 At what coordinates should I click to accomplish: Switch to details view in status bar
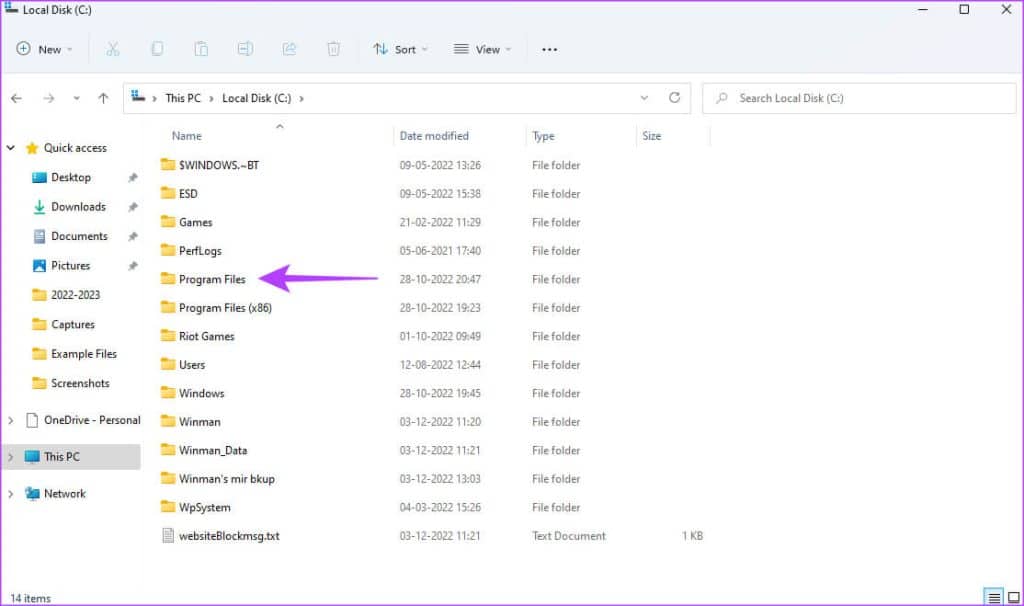[x=995, y=594]
